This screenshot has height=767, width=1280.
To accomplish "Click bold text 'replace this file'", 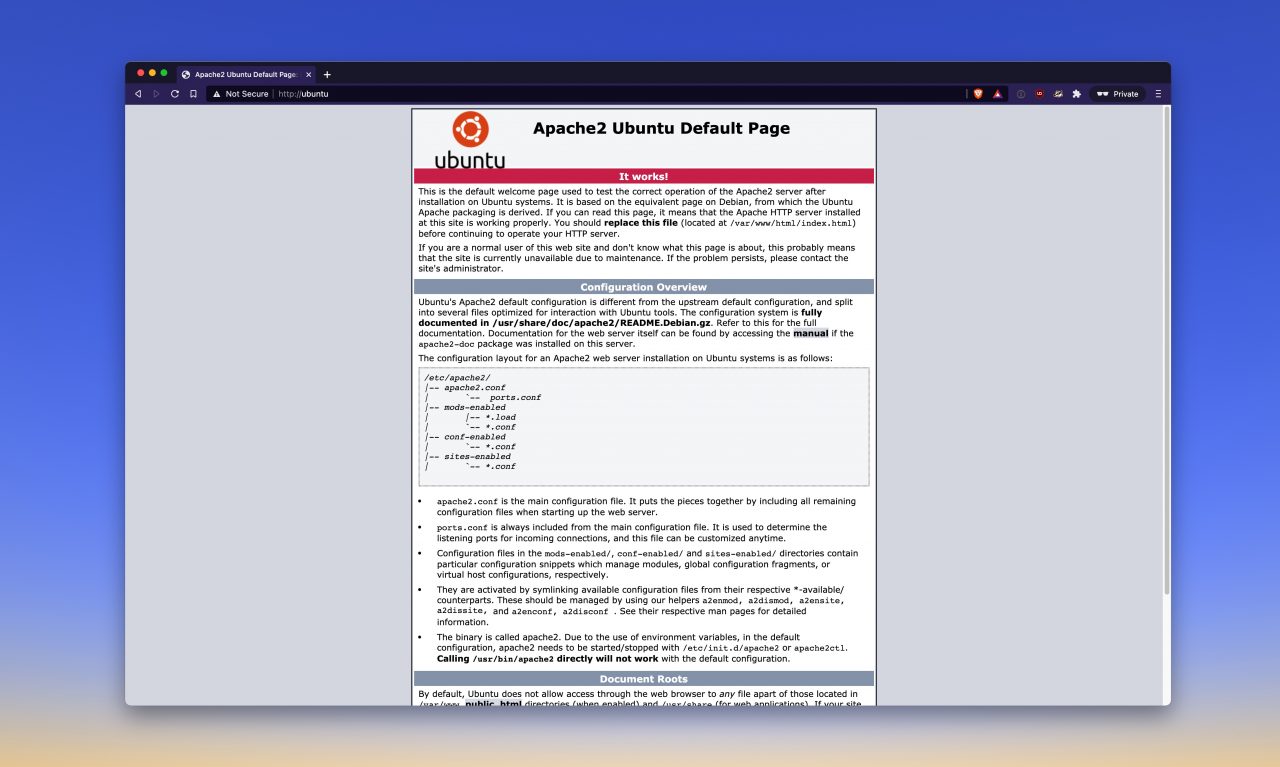I will coord(640,223).
